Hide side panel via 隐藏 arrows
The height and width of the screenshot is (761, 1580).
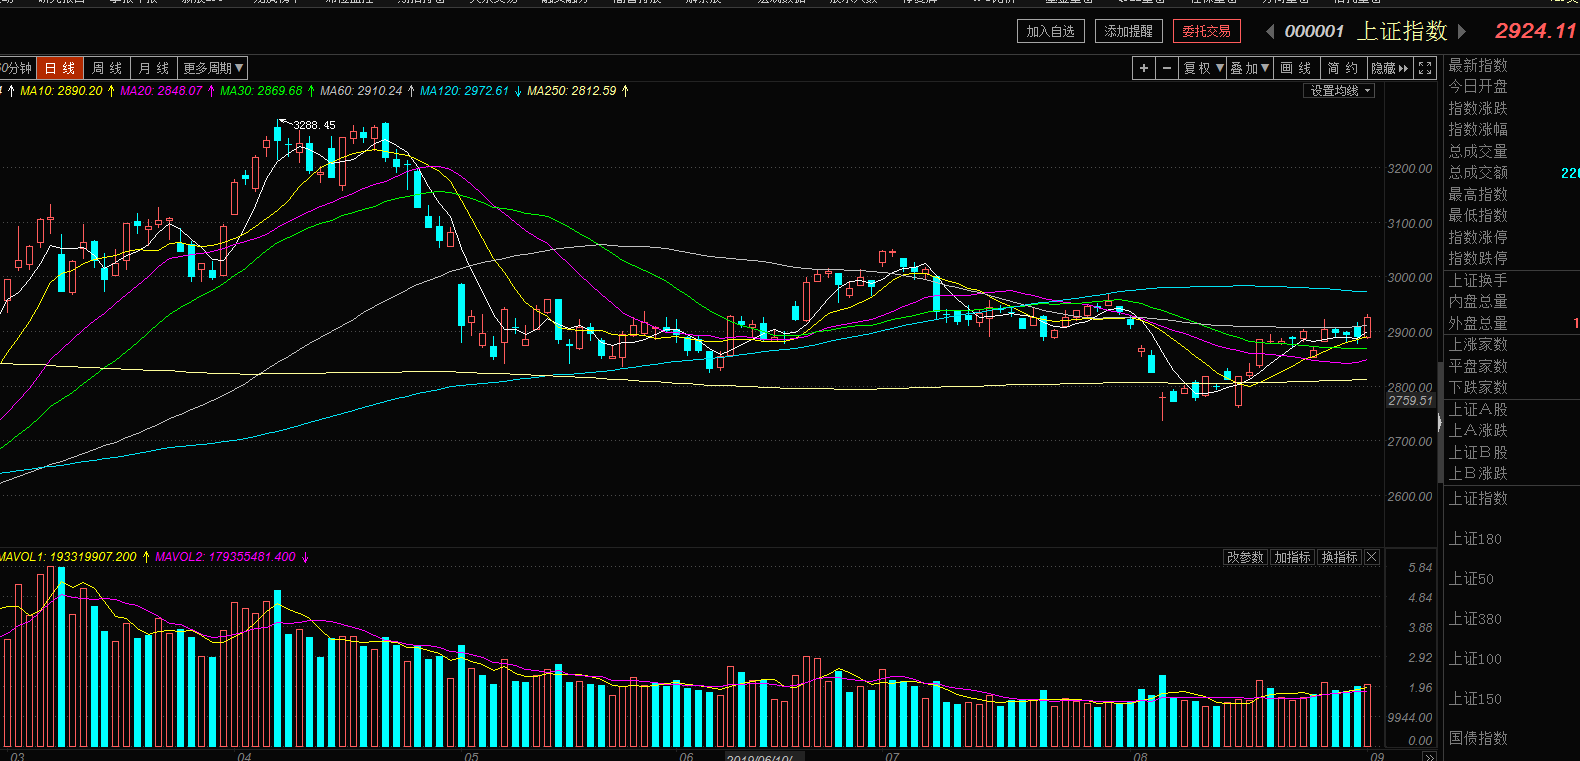pyautogui.click(x=1390, y=68)
